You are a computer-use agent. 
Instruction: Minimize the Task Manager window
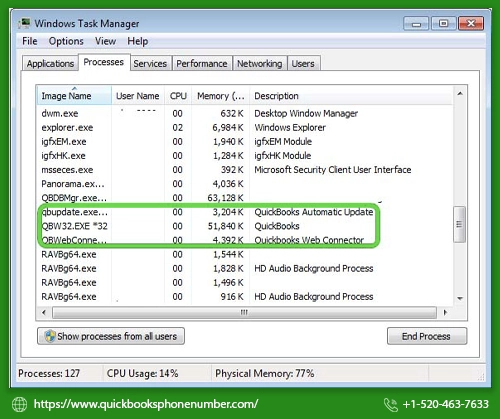(x=416, y=24)
